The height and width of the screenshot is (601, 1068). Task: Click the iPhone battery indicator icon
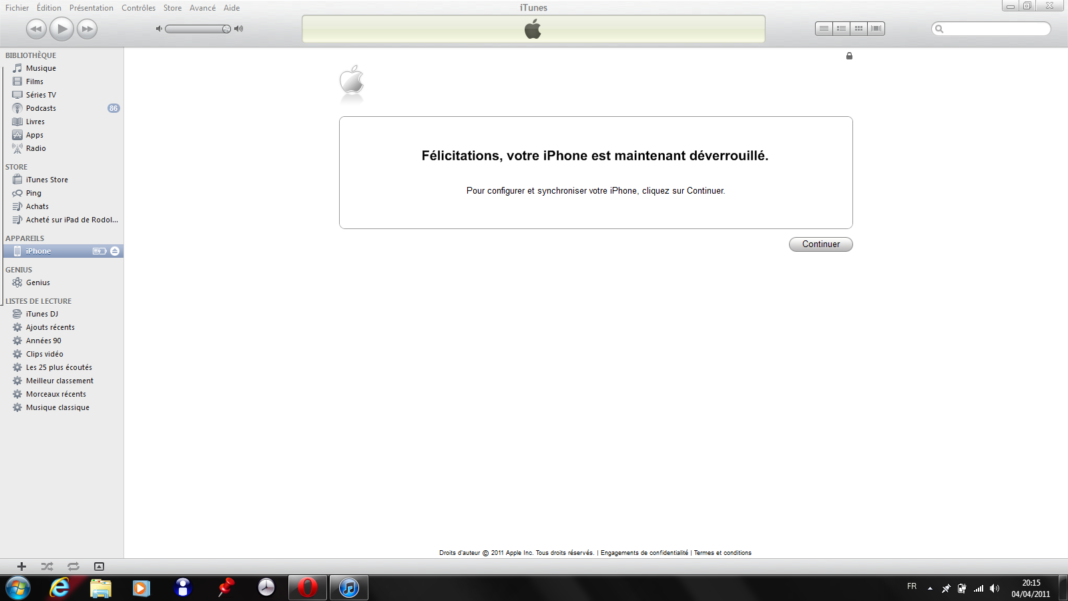tap(99, 251)
